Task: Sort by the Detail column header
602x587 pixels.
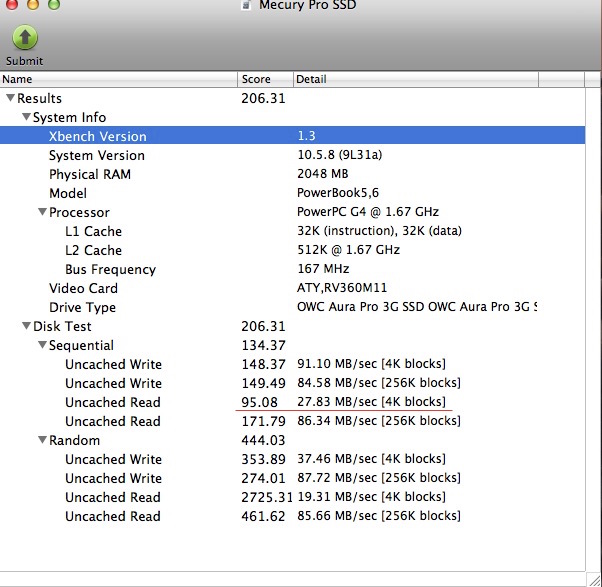Action: (x=416, y=79)
